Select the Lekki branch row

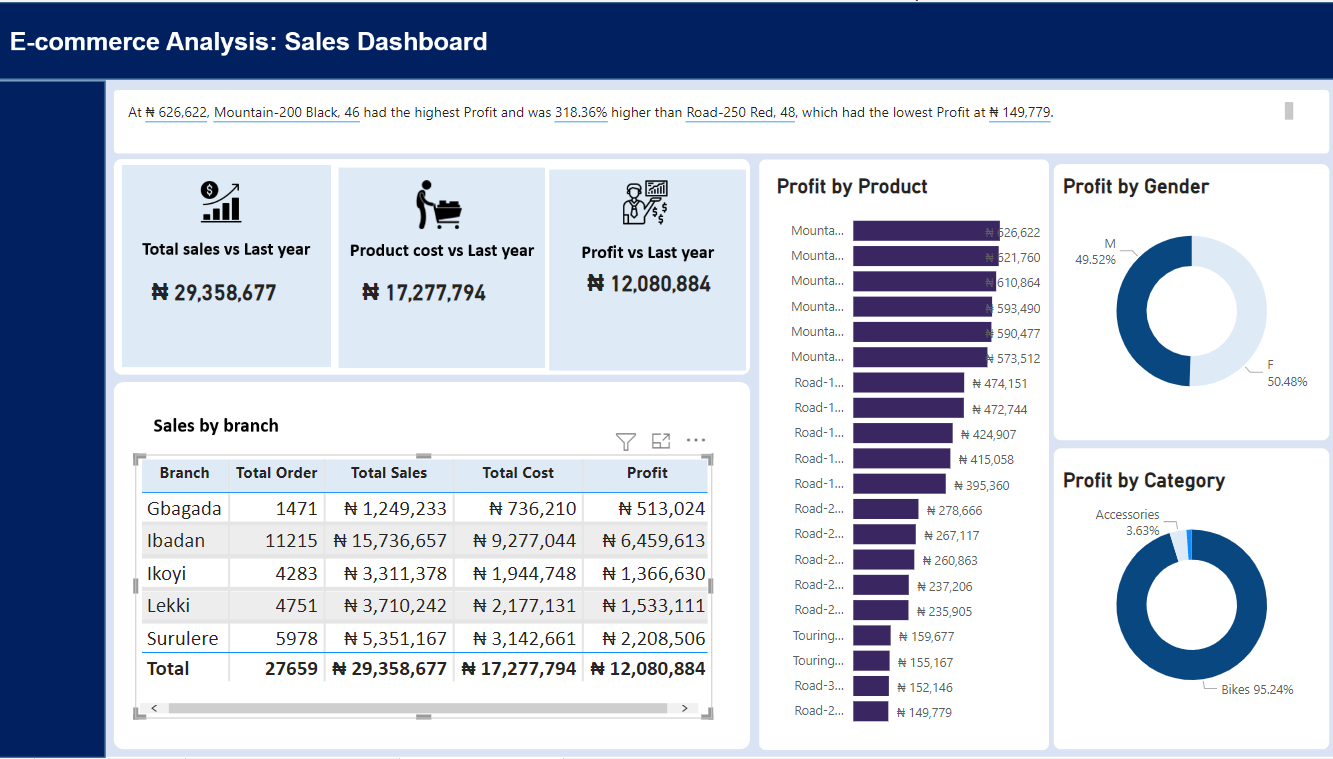pos(425,605)
